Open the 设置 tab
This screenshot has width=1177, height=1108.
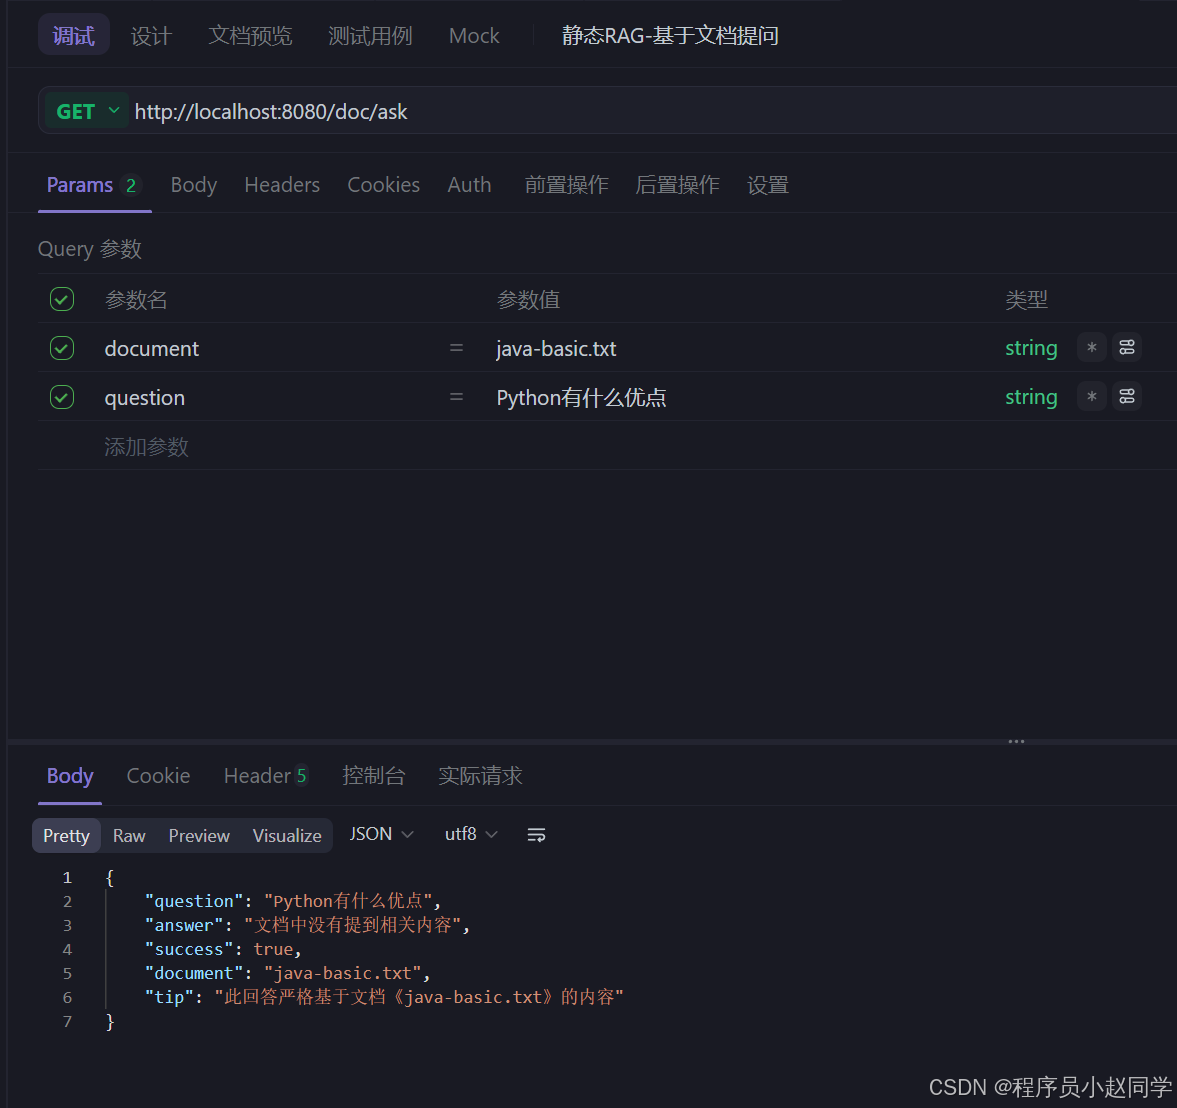pyautogui.click(x=768, y=185)
